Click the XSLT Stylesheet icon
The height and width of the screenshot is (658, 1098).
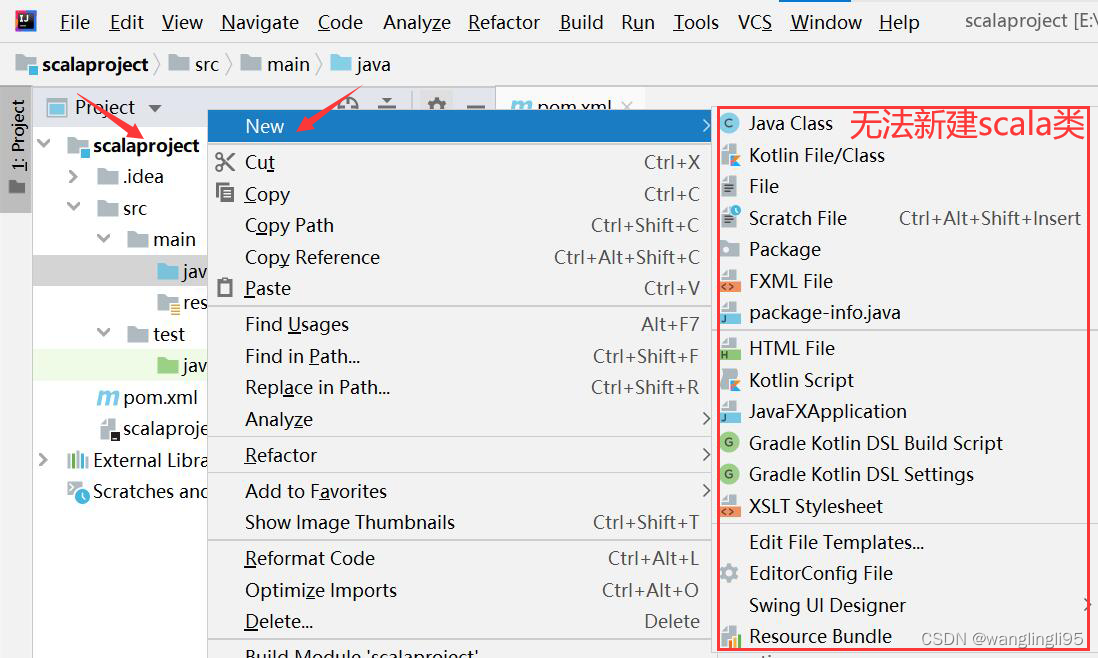click(x=730, y=505)
